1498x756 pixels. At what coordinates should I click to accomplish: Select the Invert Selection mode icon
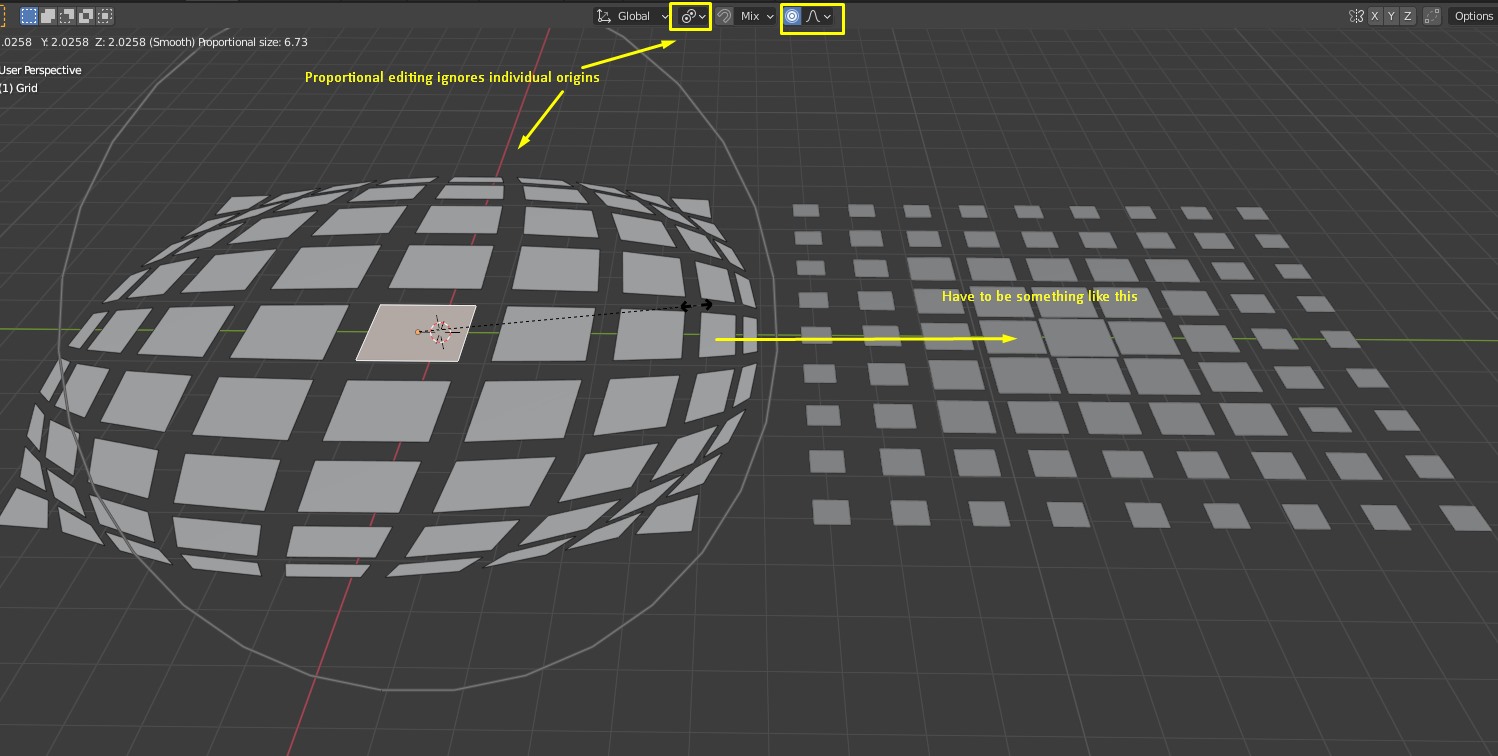(x=86, y=16)
